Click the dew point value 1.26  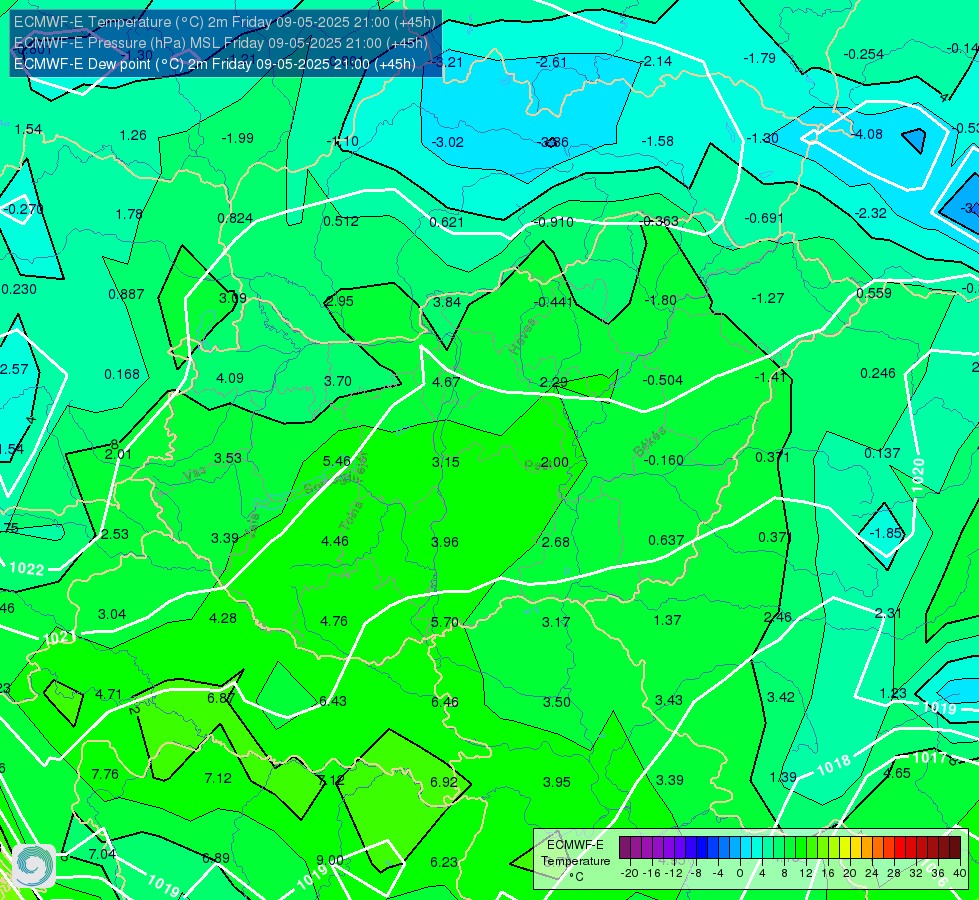pyautogui.click(x=133, y=136)
